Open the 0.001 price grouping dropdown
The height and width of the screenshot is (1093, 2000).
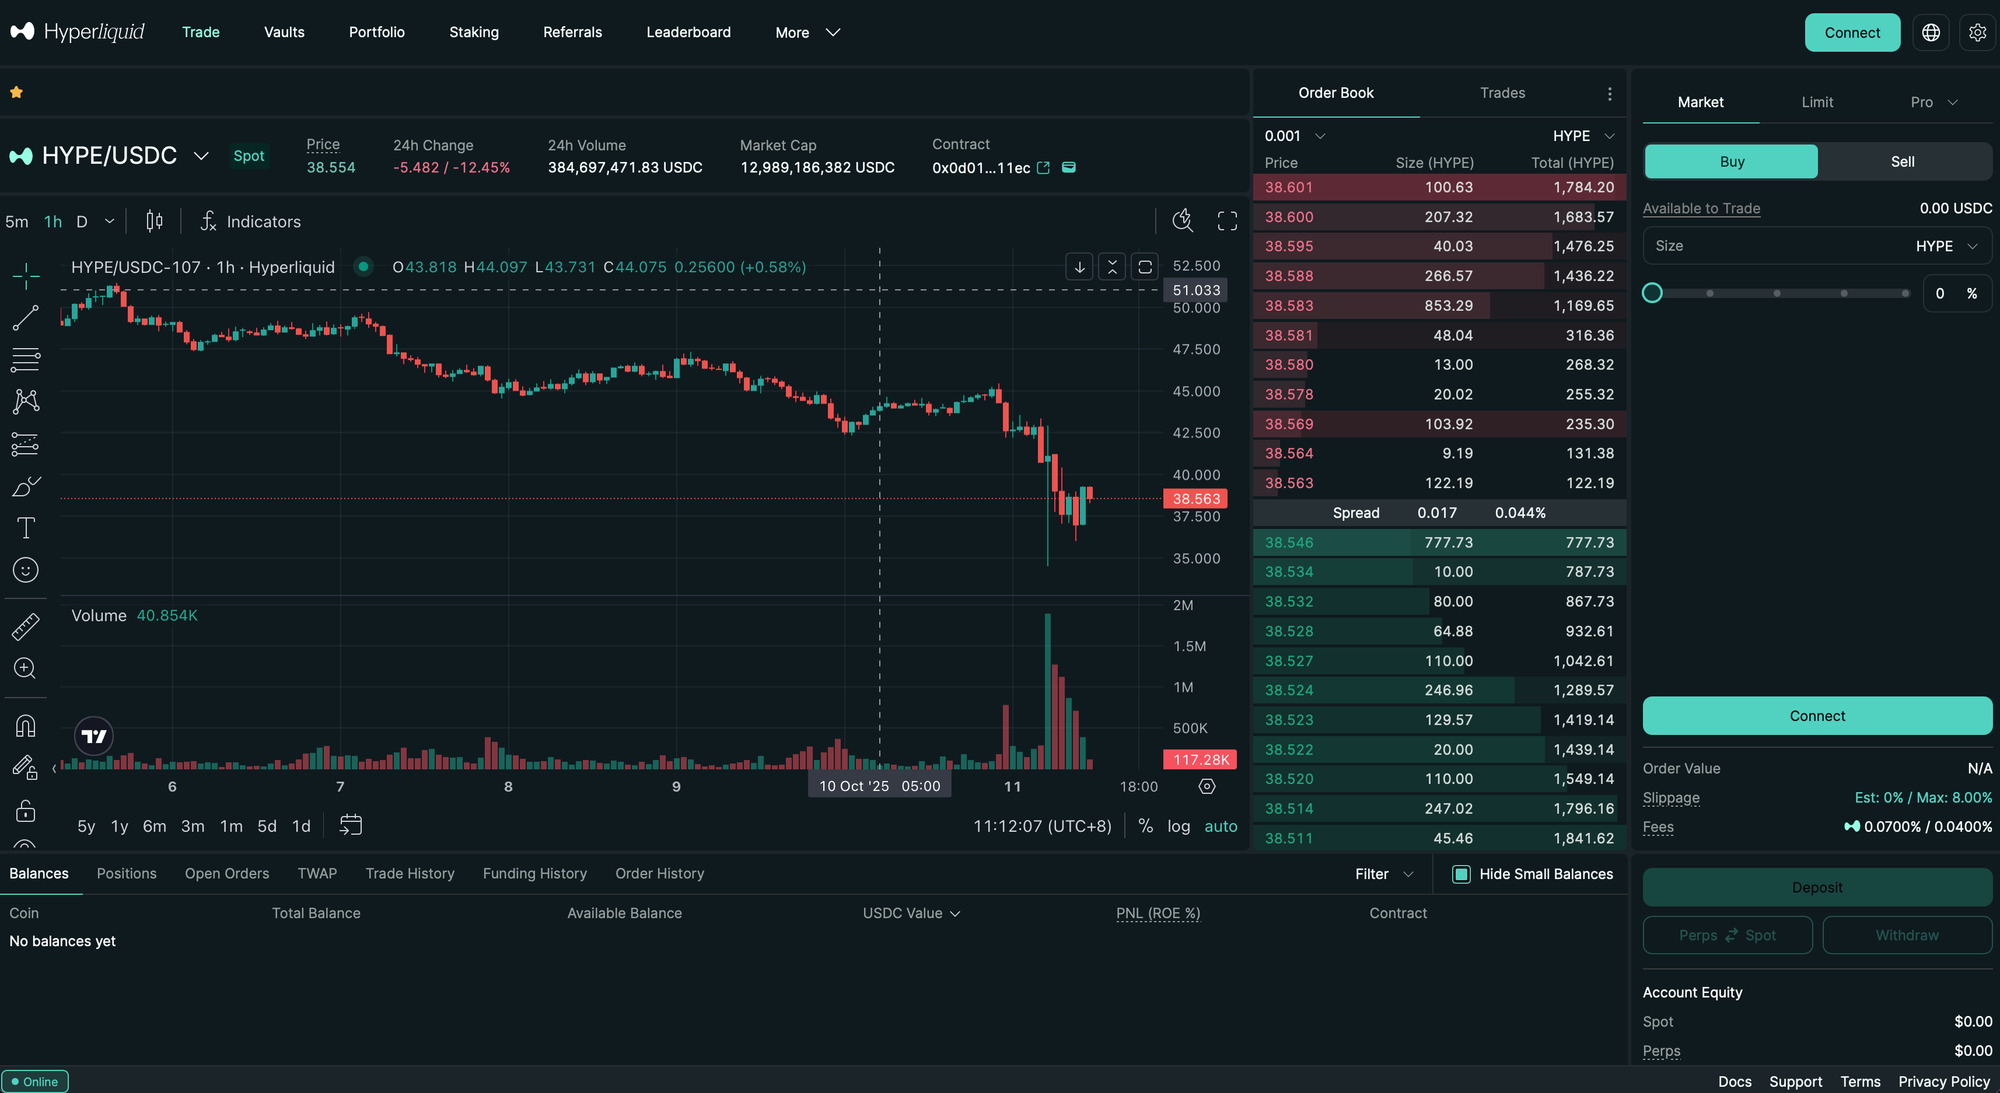click(x=1294, y=136)
